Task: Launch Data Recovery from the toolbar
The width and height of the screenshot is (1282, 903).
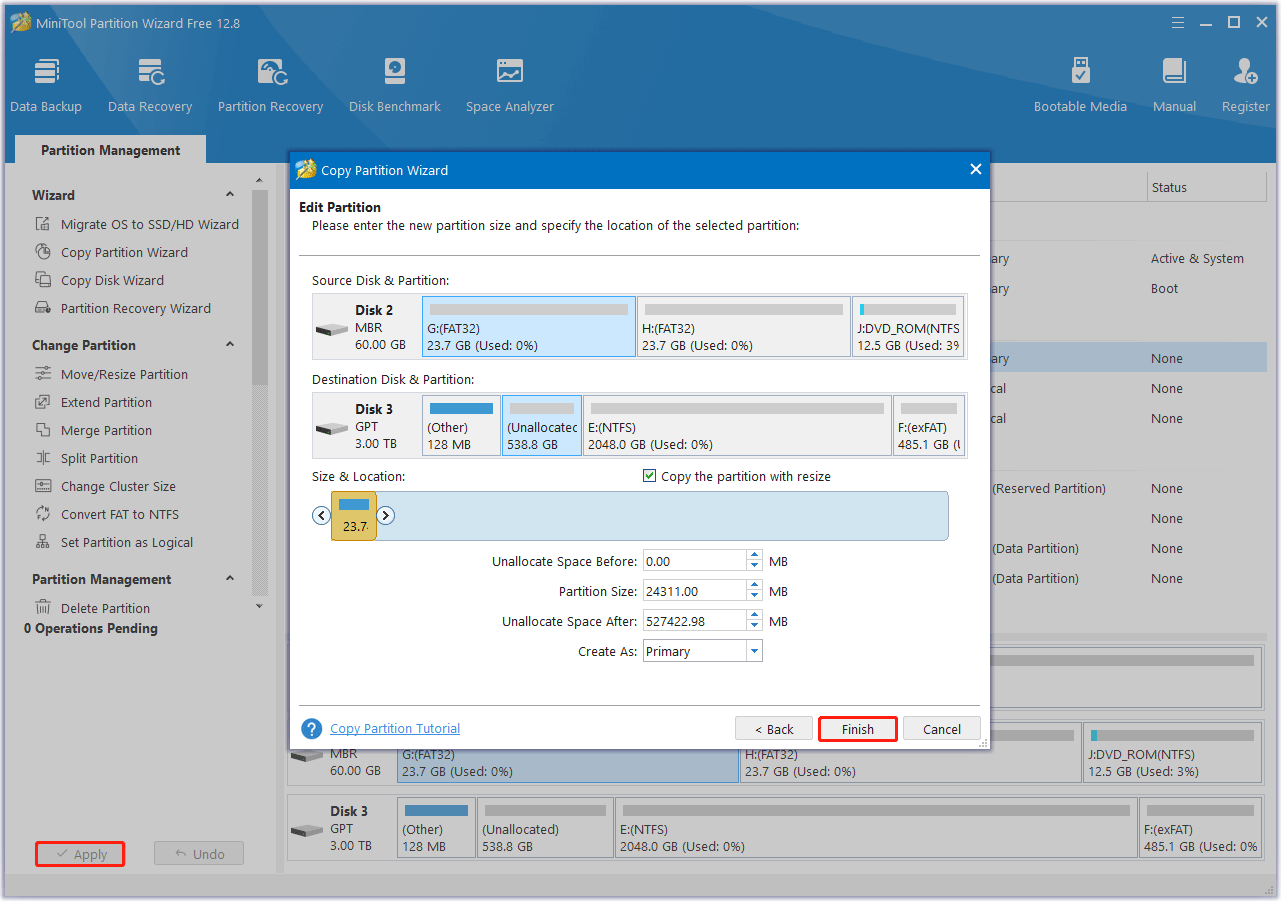Action: [150, 86]
